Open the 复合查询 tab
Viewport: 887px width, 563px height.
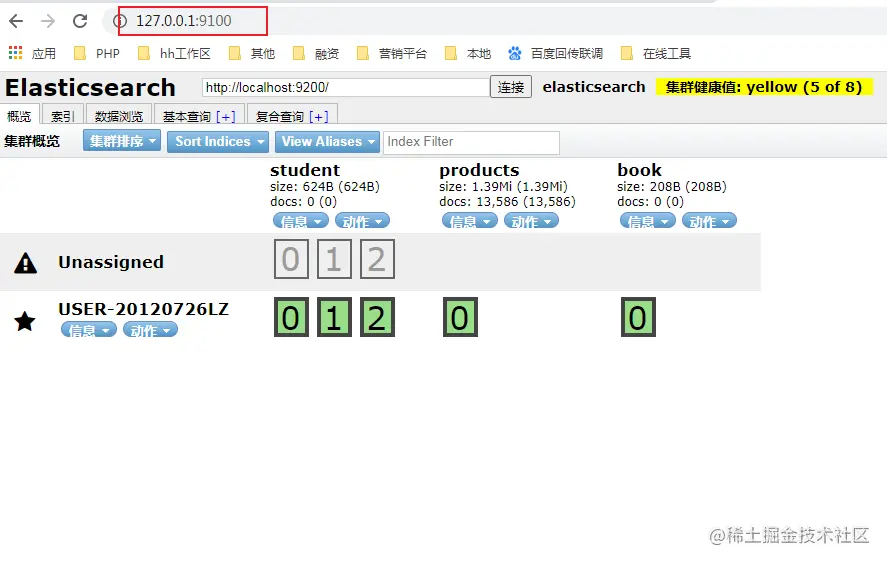pos(279,117)
